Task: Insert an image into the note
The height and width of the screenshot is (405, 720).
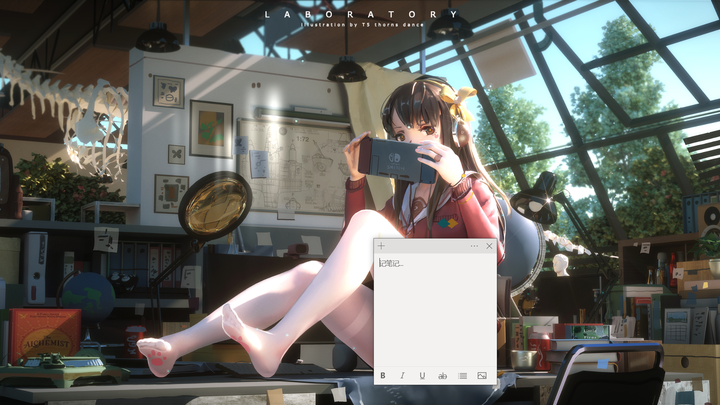Action: 482,376
